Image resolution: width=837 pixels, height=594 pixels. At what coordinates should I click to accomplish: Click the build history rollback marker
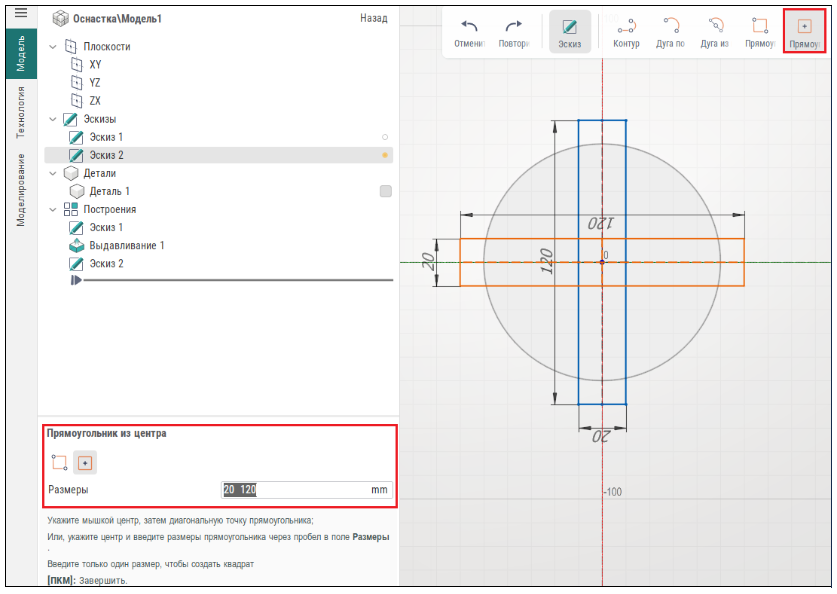[76, 281]
